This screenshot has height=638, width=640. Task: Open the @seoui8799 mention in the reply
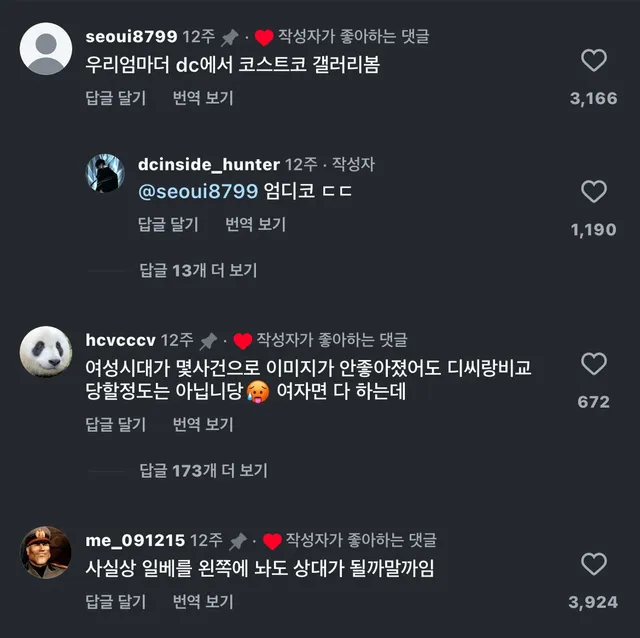(198, 192)
